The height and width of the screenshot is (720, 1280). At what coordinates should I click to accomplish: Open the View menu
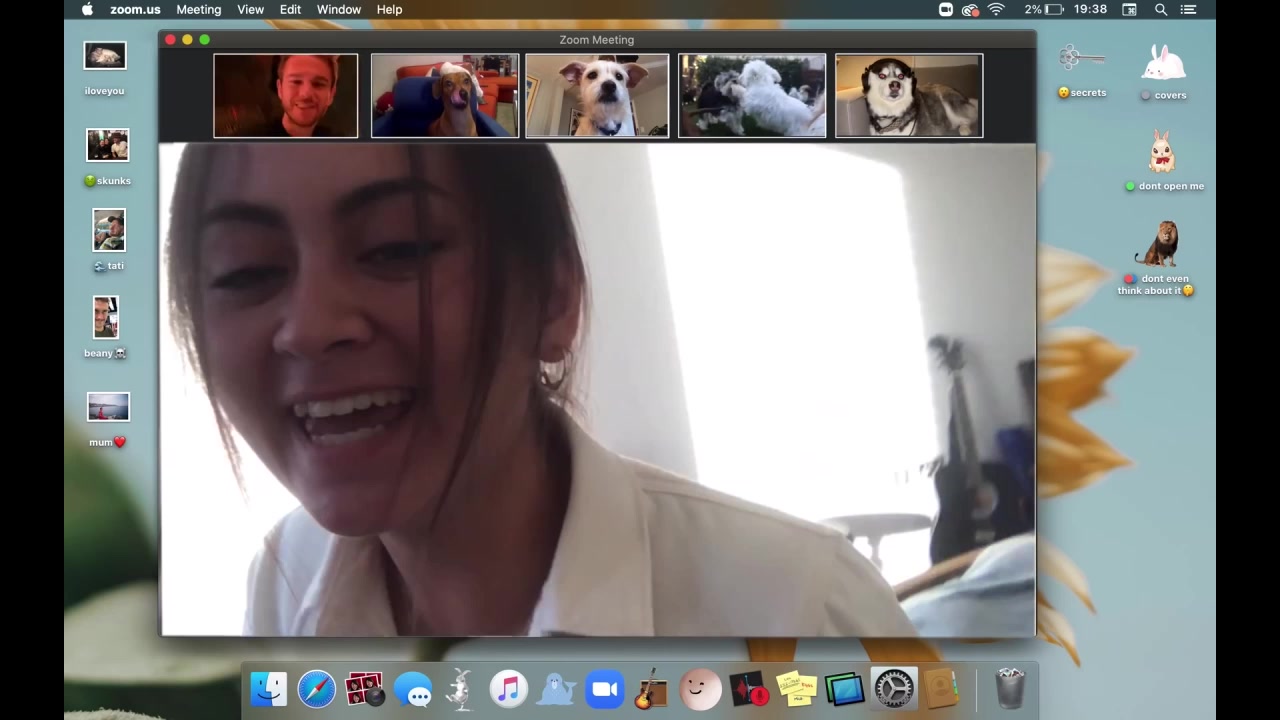(250, 9)
